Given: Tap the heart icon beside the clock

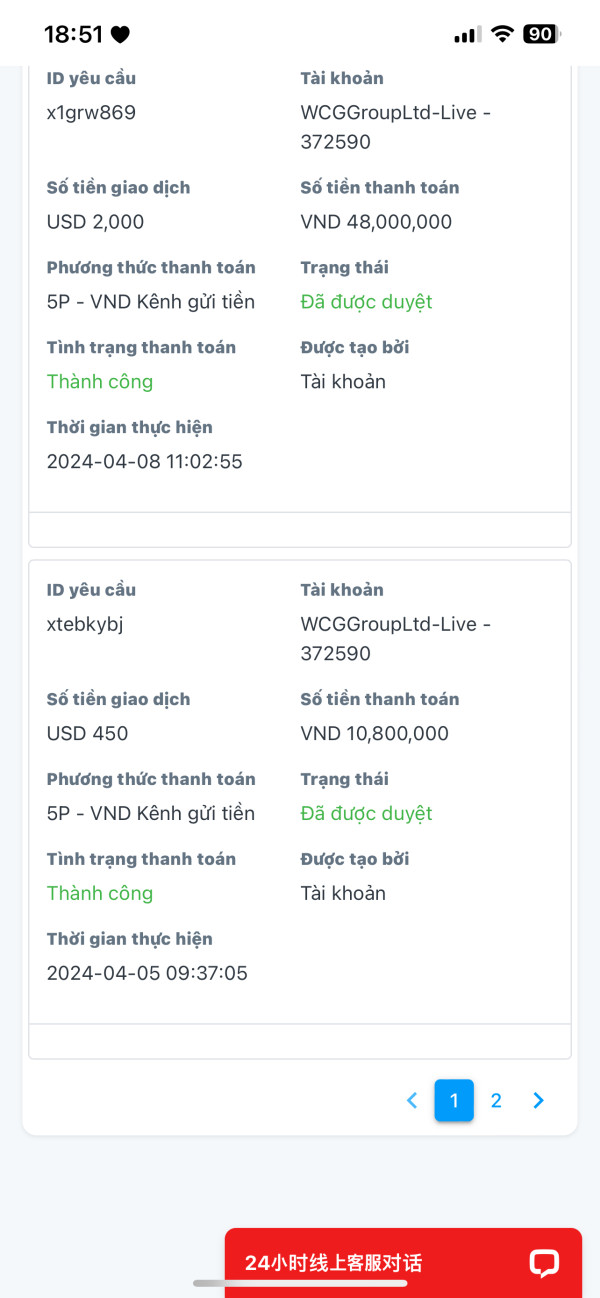Looking at the screenshot, I should point(120,35).
